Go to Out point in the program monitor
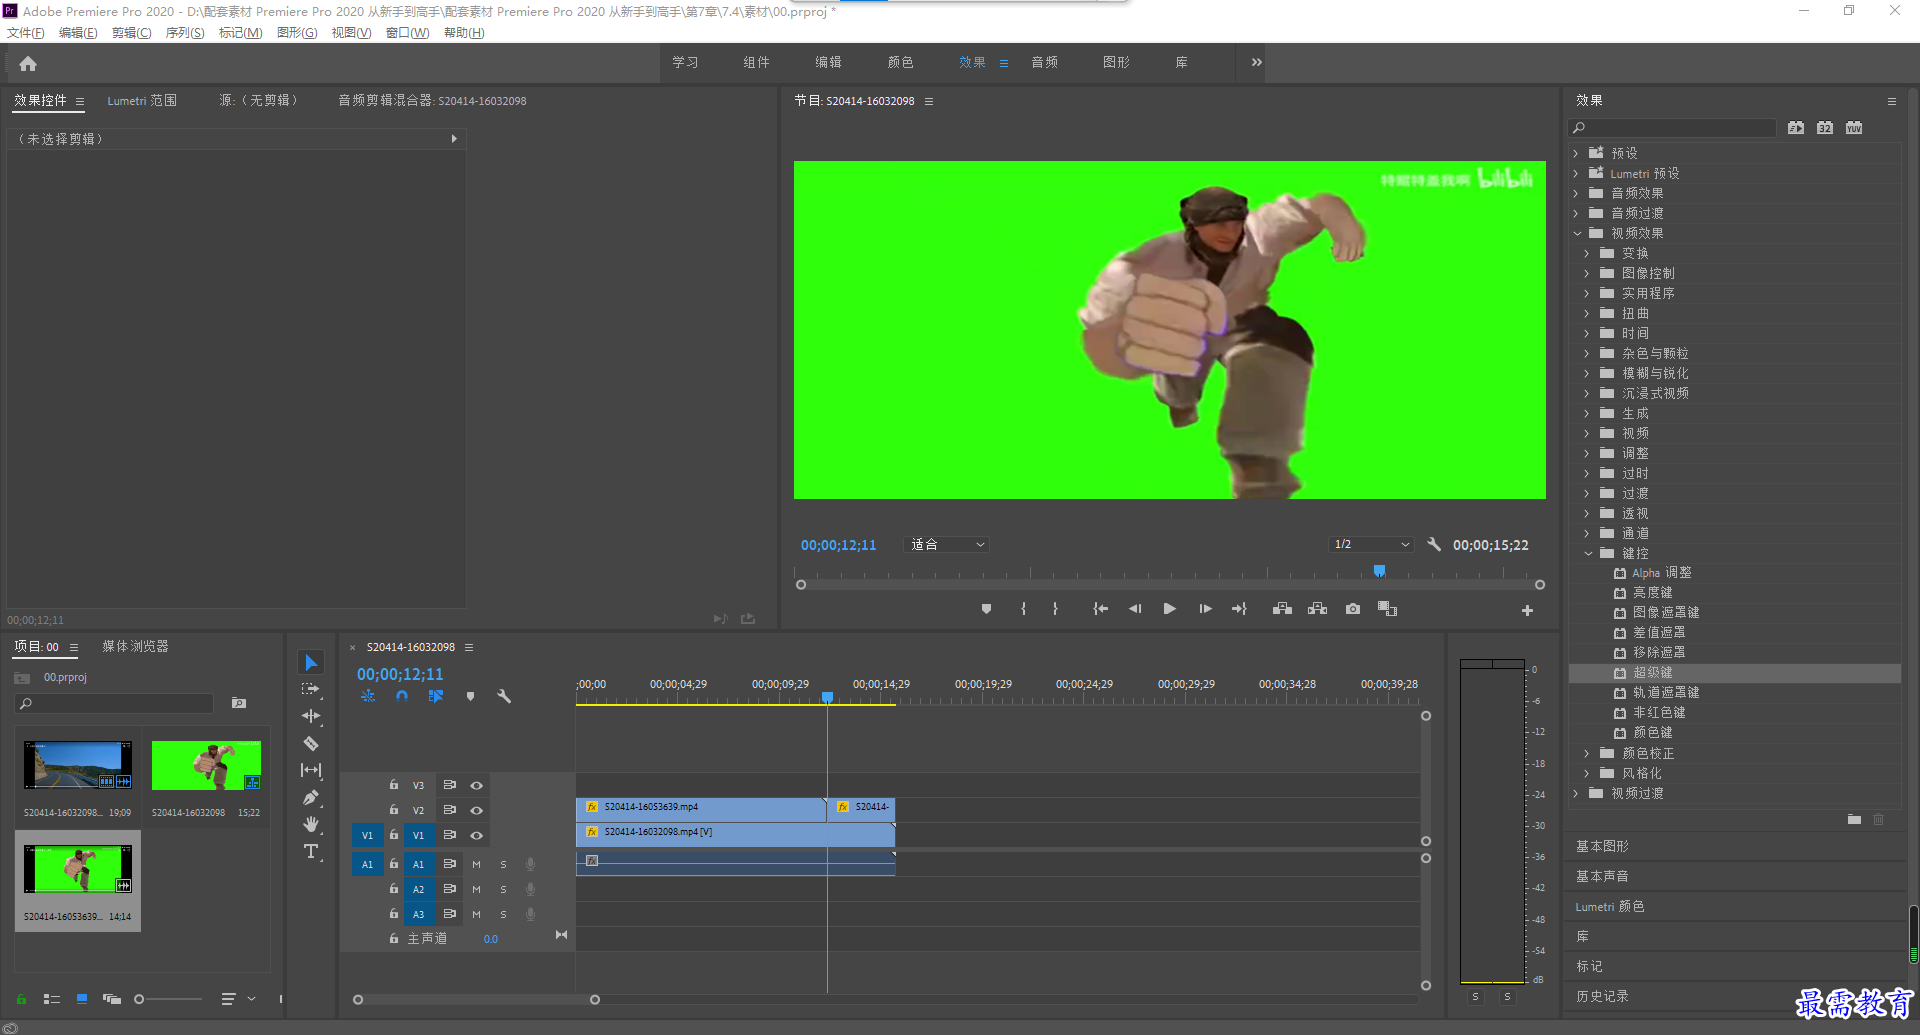Image resolution: width=1920 pixels, height=1035 pixels. point(1239,609)
